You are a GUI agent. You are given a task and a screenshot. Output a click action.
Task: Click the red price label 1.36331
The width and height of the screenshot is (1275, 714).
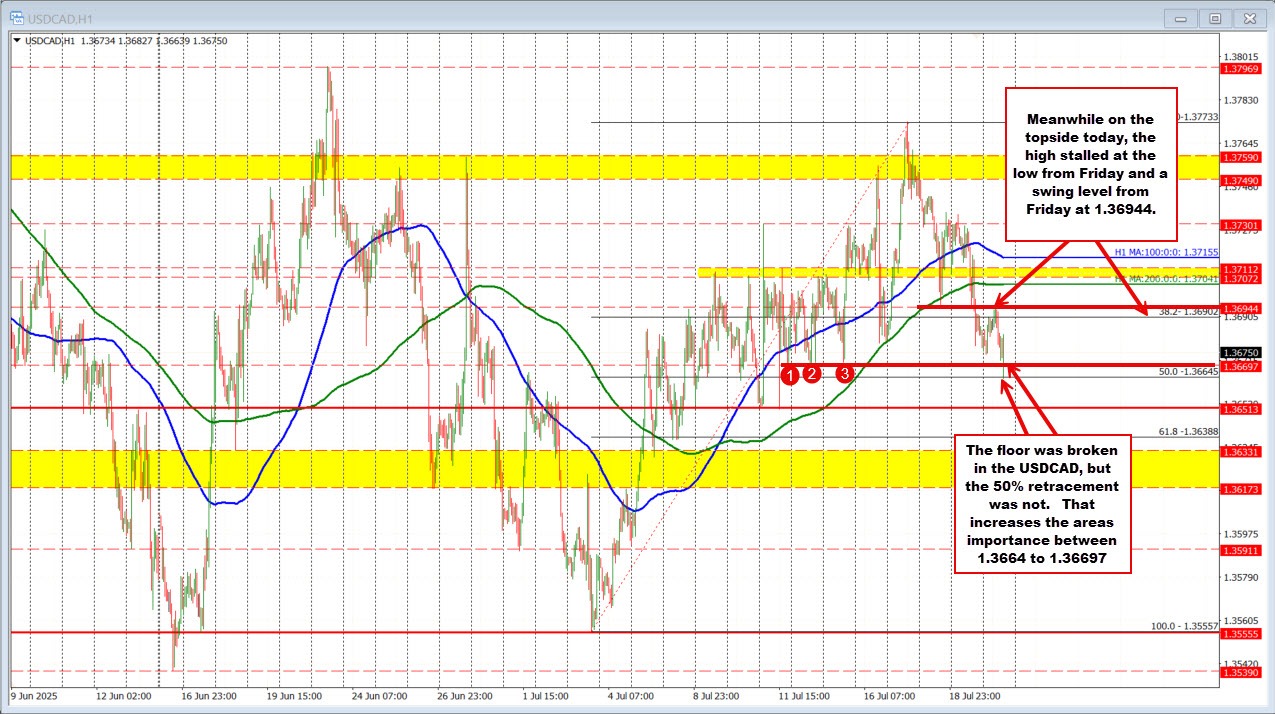(1240, 452)
